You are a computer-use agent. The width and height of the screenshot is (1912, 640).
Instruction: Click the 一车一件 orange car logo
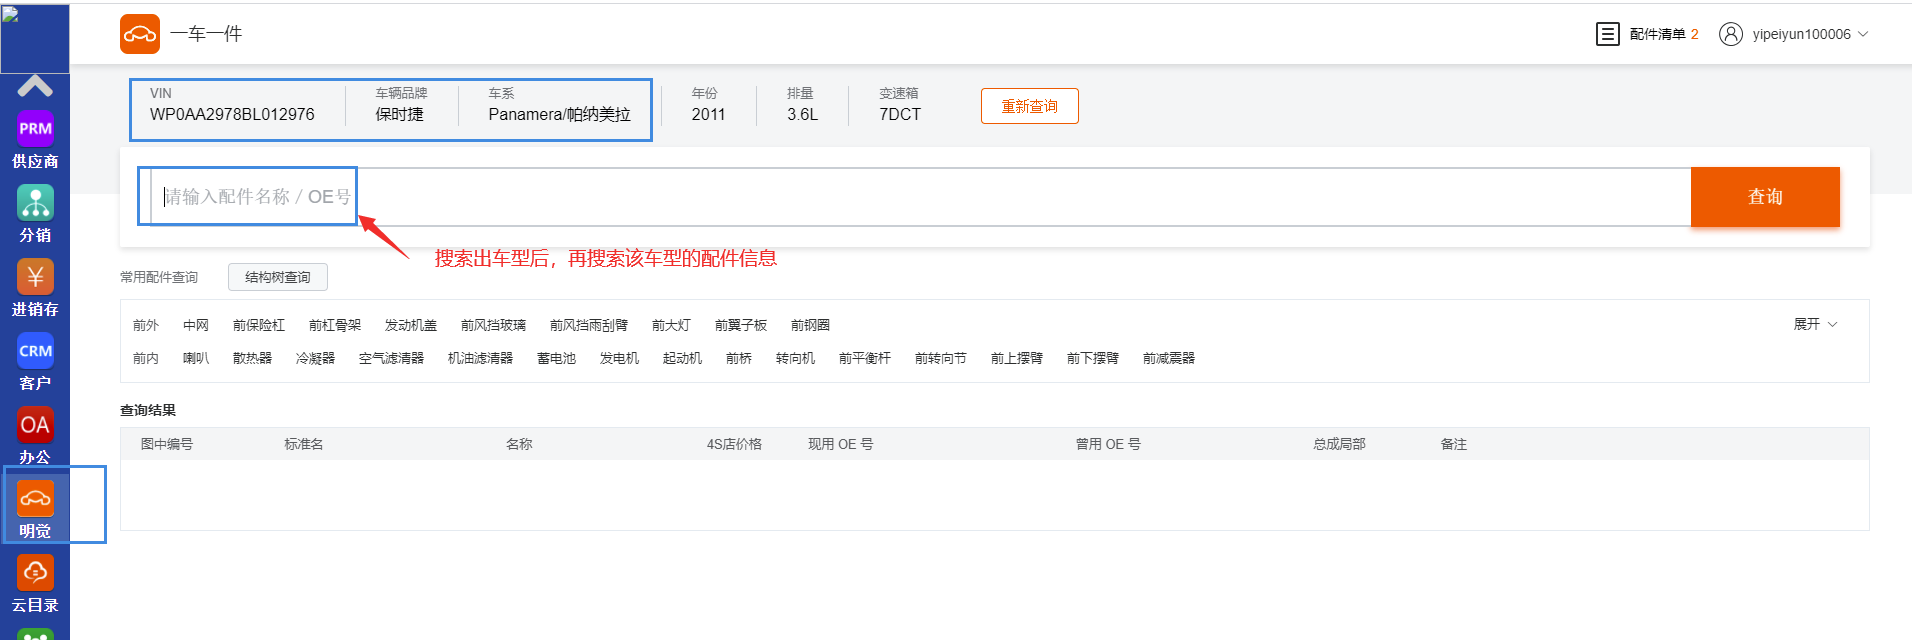140,34
